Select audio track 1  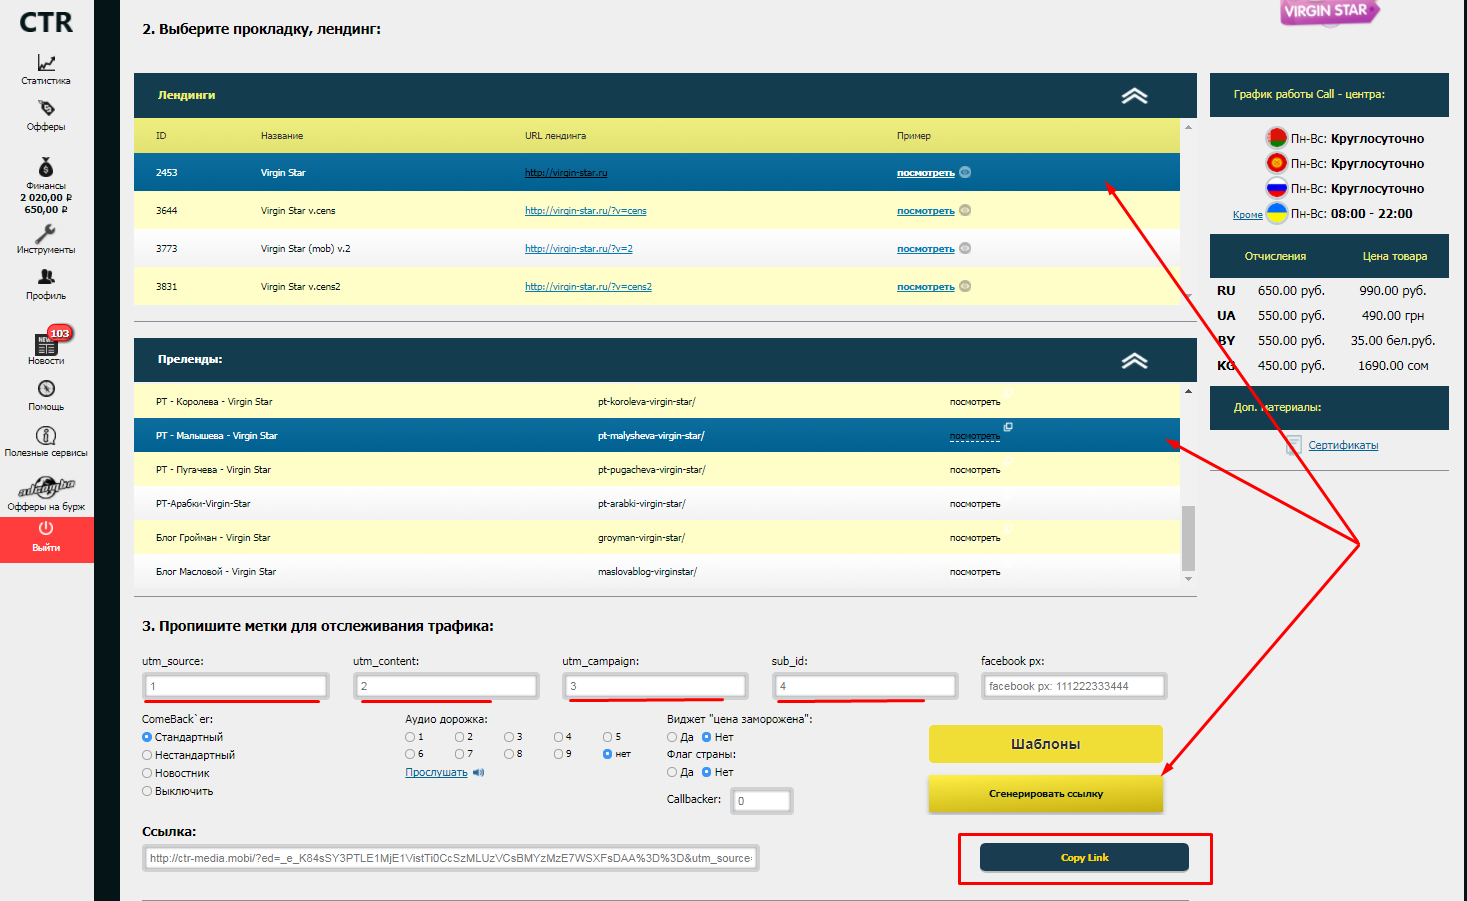pyautogui.click(x=410, y=737)
